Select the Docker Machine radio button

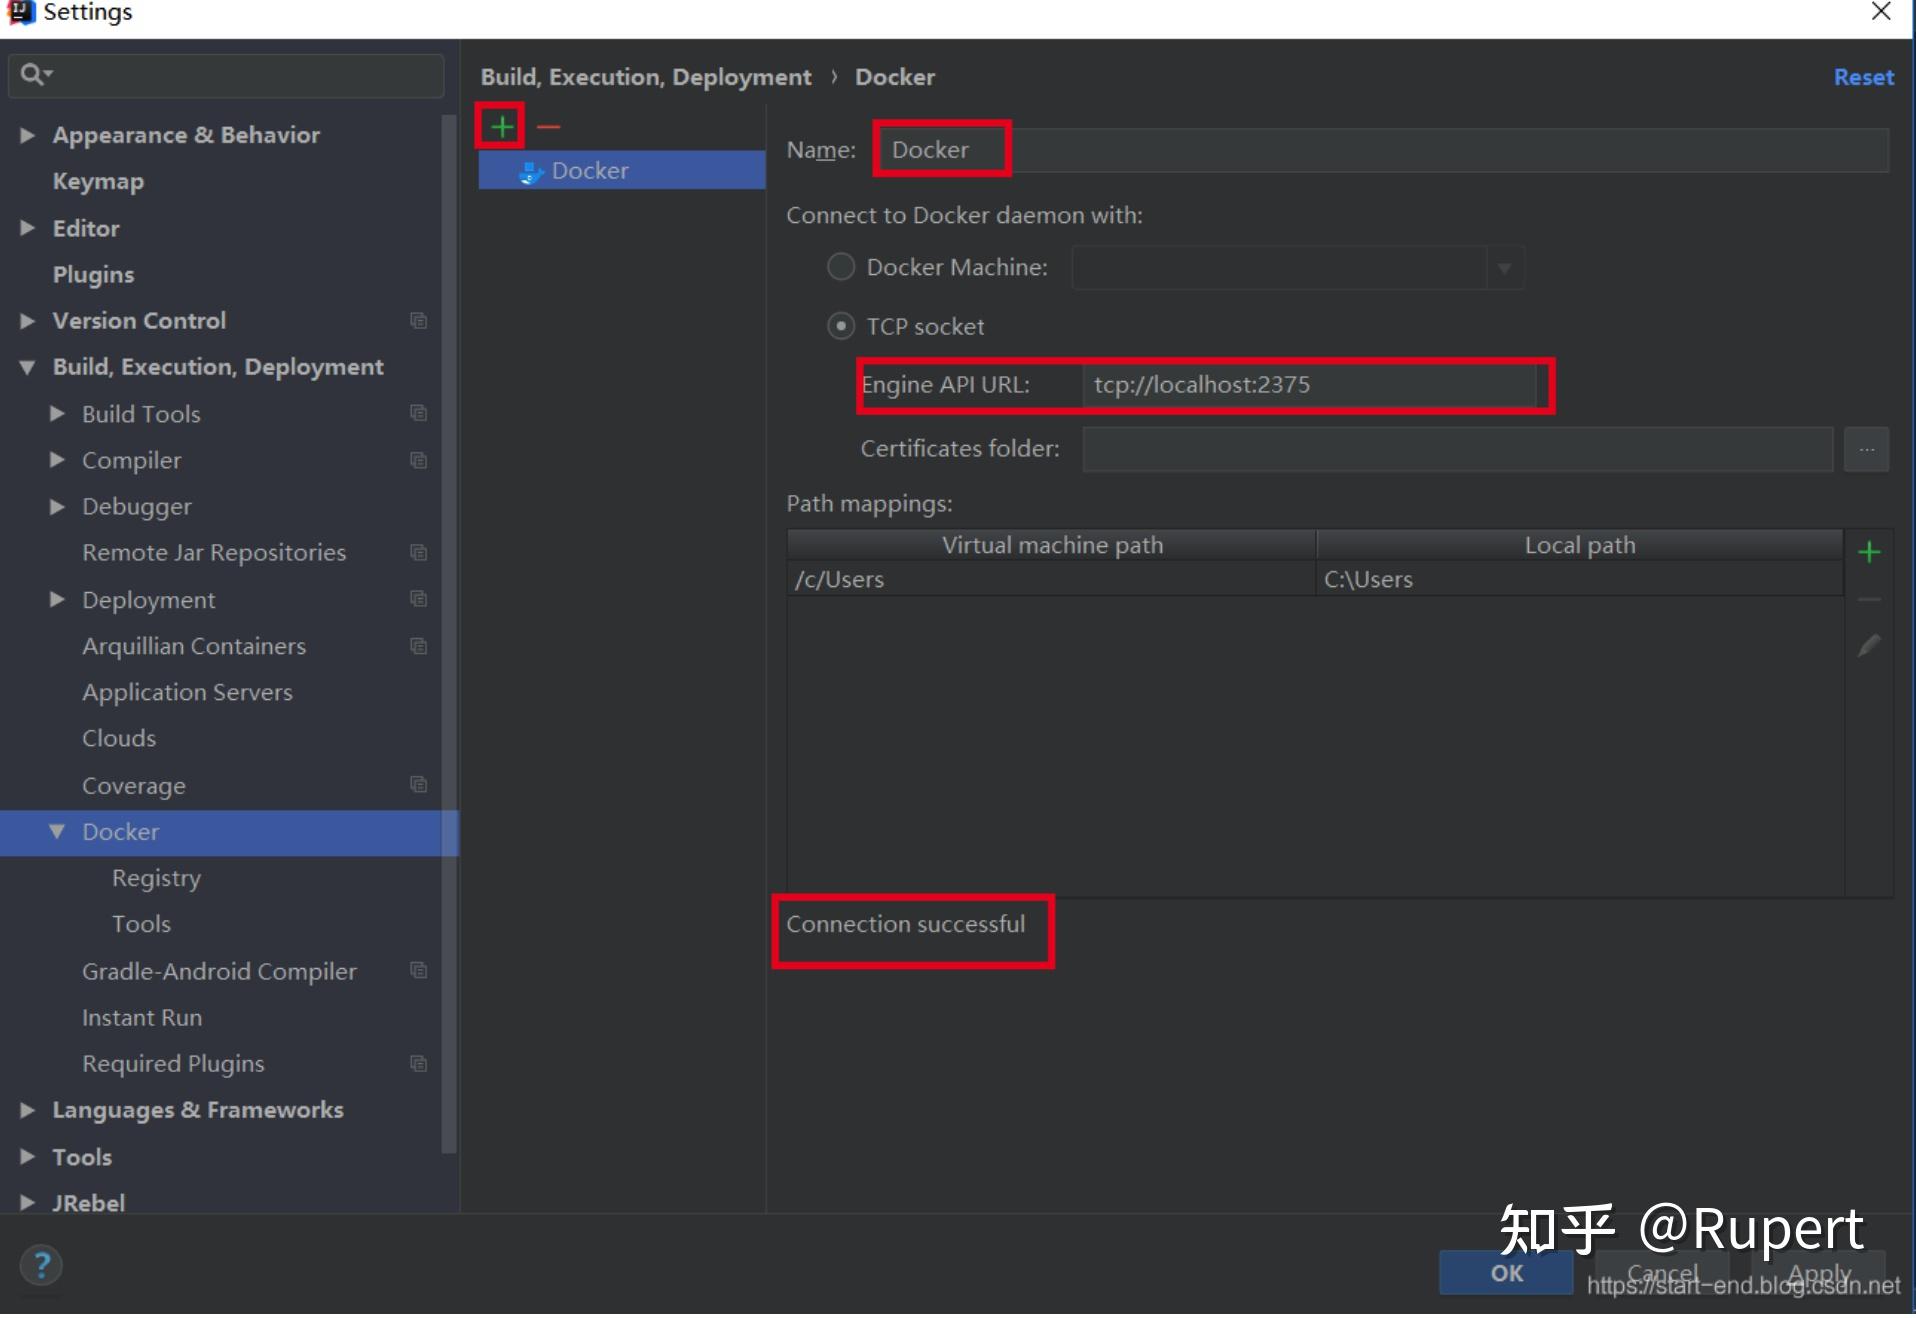840,267
